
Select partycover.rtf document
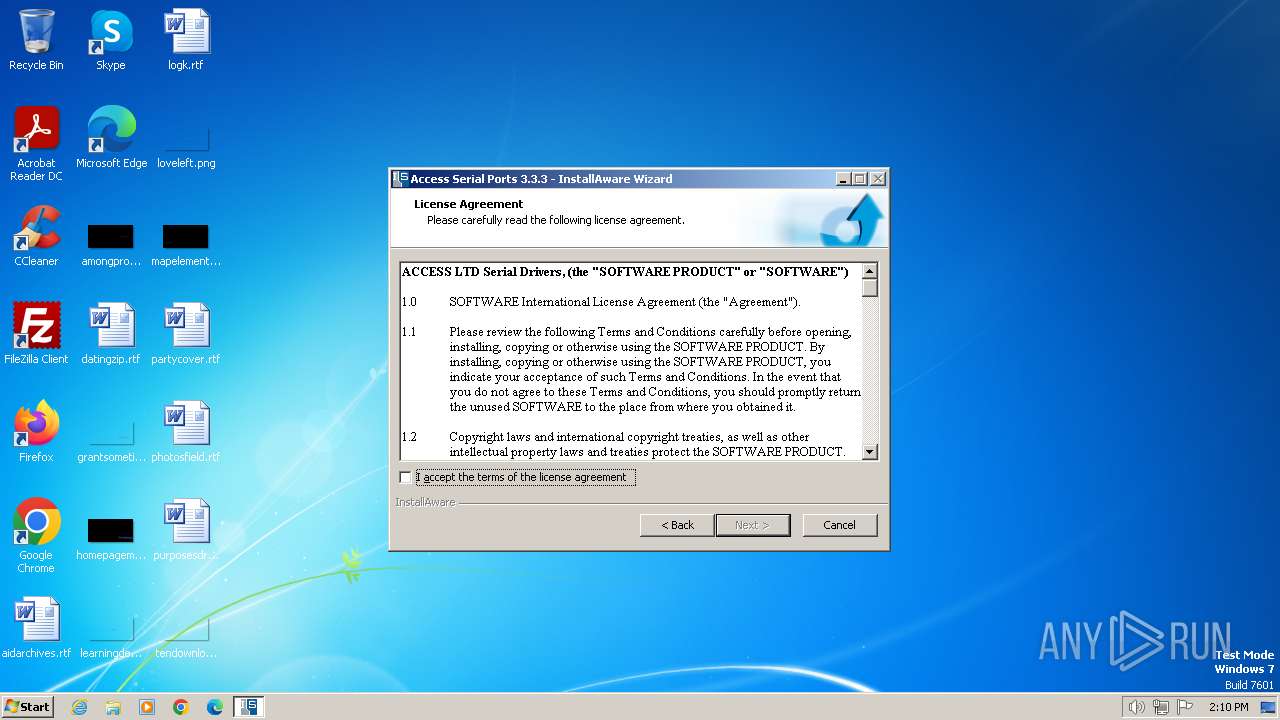(x=186, y=335)
